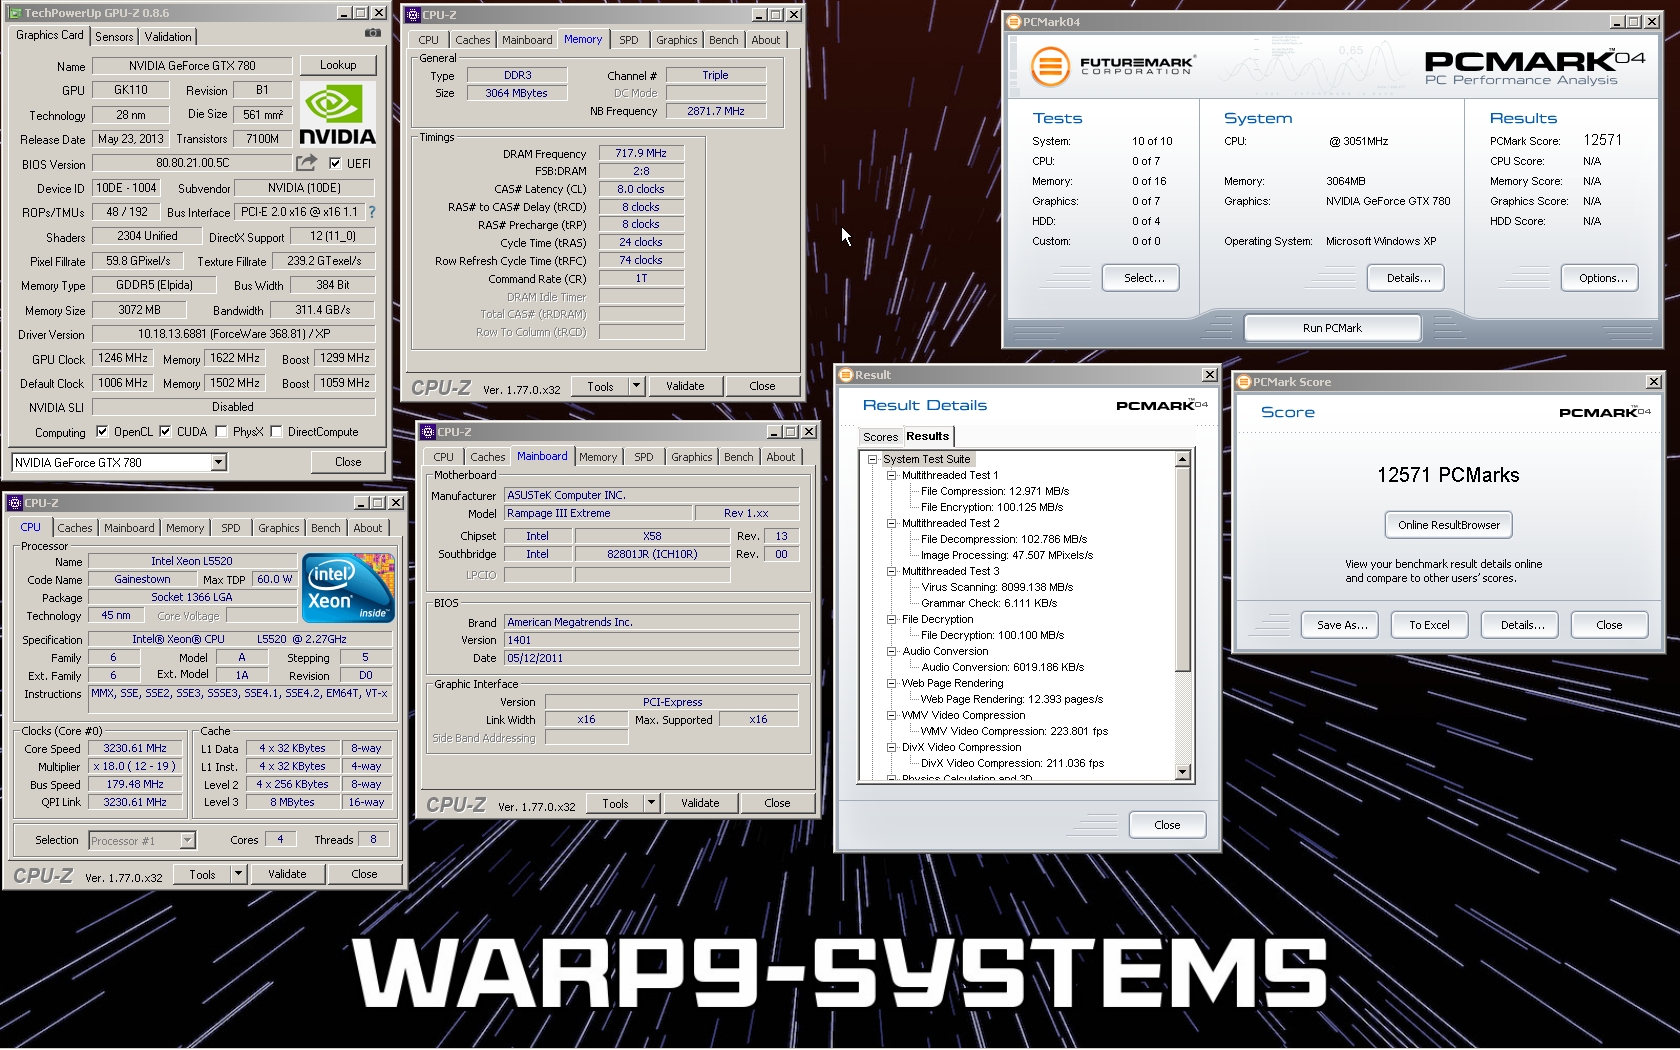Click Core Speed value 3230.61 MHz
1680x1050 pixels.
(136, 748)
